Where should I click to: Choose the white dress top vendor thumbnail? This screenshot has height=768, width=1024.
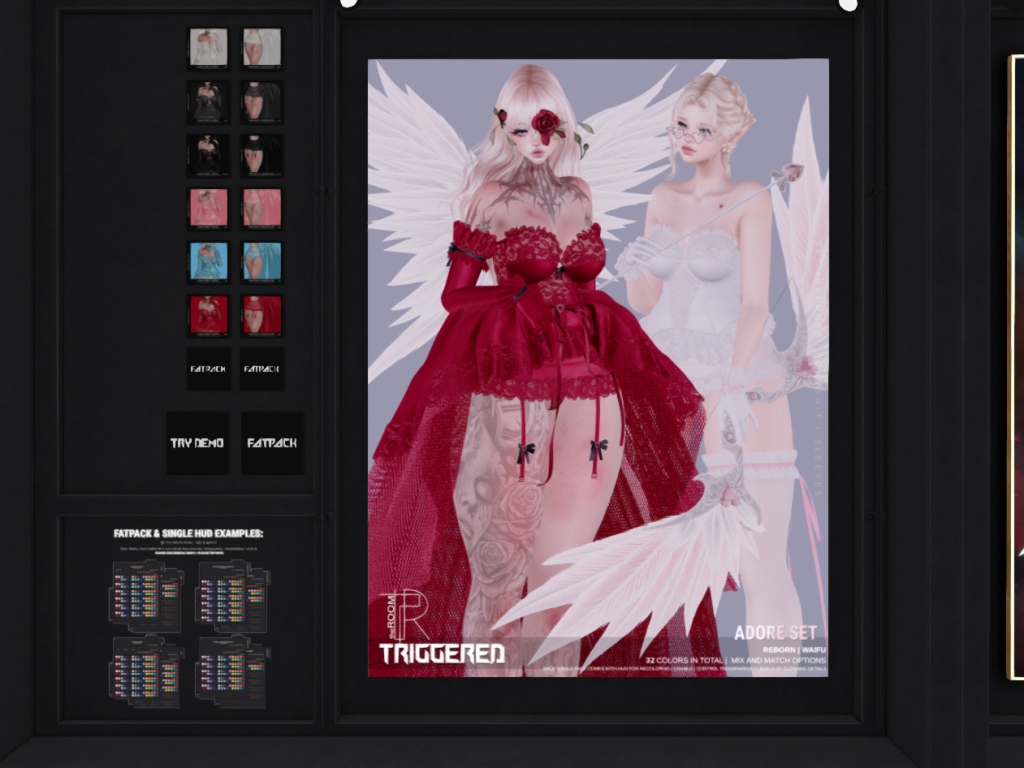click(x=208, y=47)
